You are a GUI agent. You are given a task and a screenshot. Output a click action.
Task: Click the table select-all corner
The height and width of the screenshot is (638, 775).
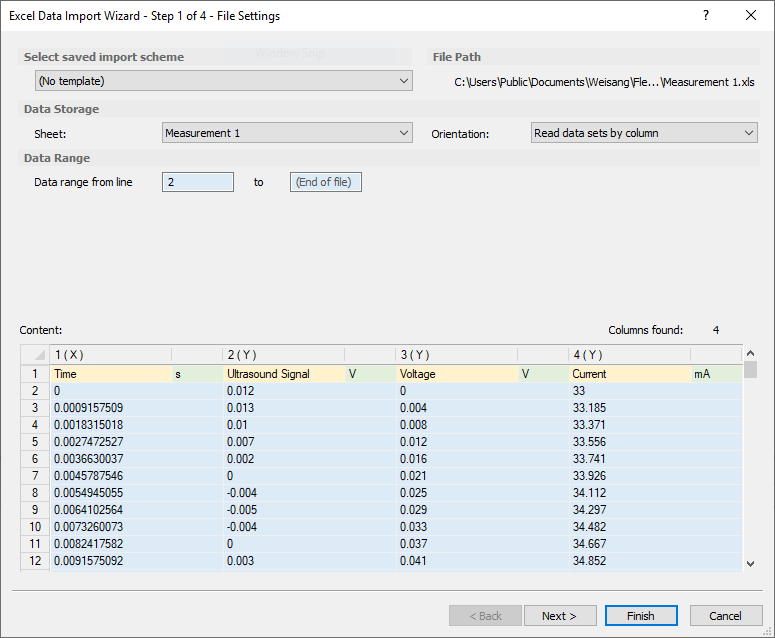pyautogui.click(x=35, y=355)
